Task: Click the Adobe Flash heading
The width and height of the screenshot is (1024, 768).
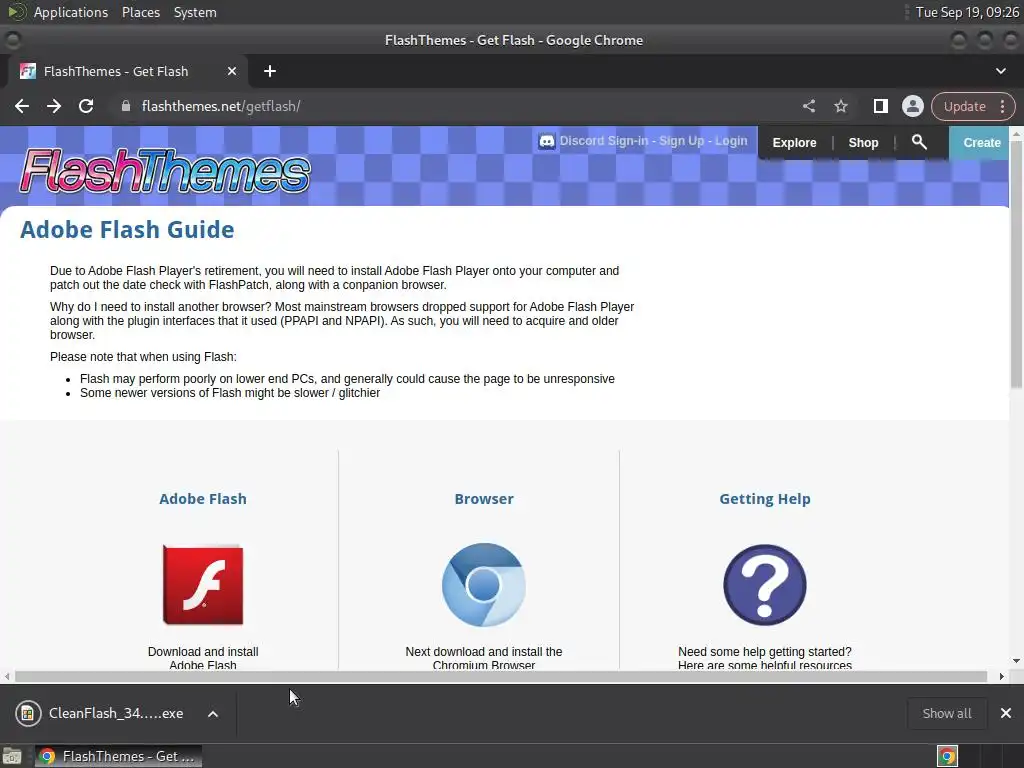Action: pyautogui.click(x=203, y=499)
